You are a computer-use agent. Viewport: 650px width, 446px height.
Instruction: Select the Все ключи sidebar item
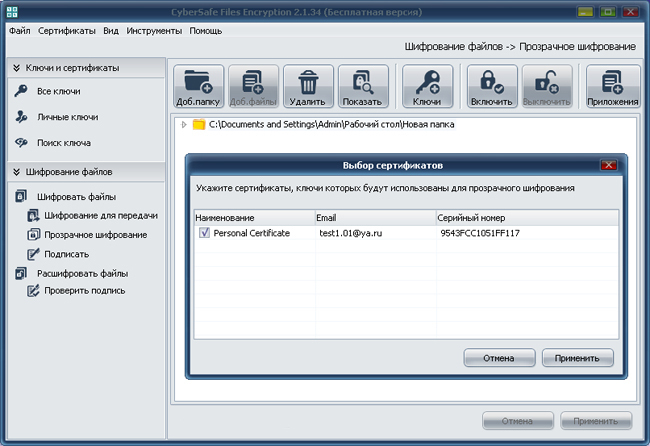pos(59,91)
